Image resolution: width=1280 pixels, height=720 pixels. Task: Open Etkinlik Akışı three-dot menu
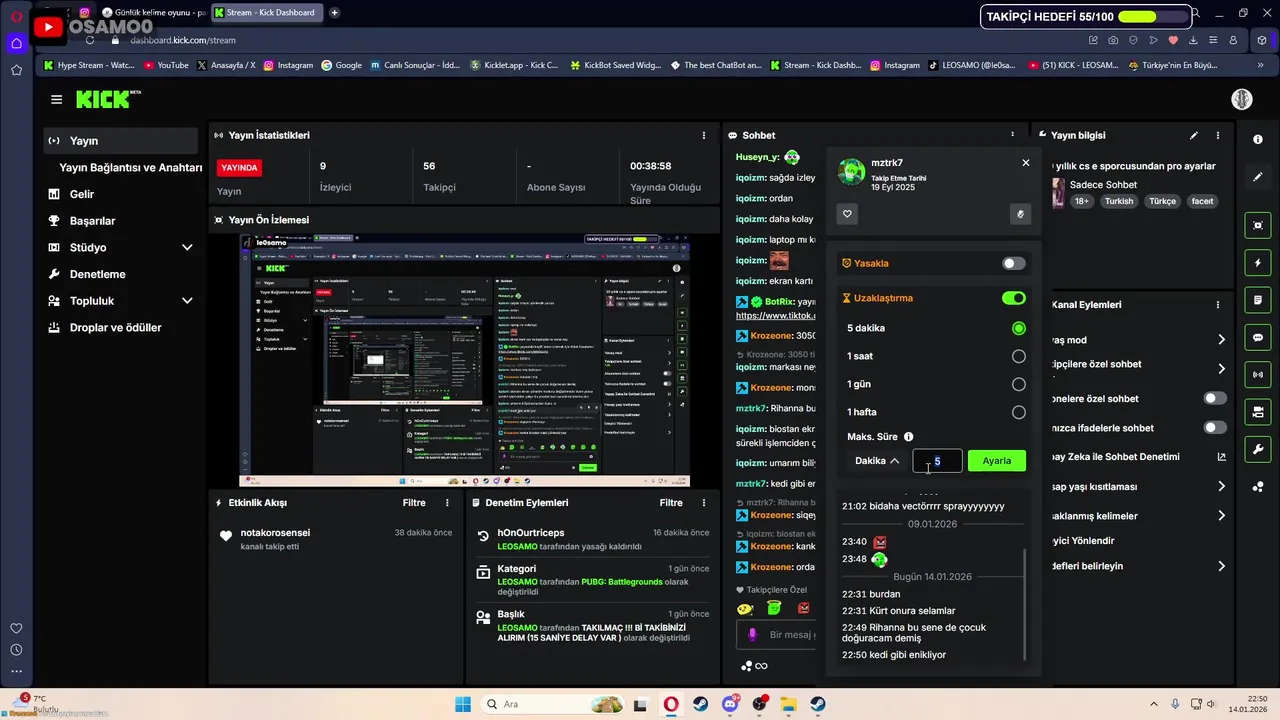(x=447, y=503)
